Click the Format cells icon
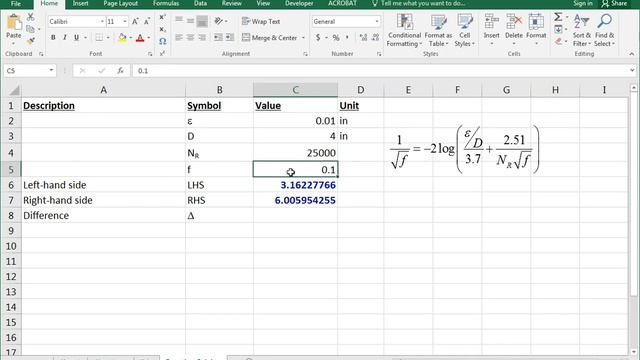Viewport: 640px width, 360px height. pos(536,21)
